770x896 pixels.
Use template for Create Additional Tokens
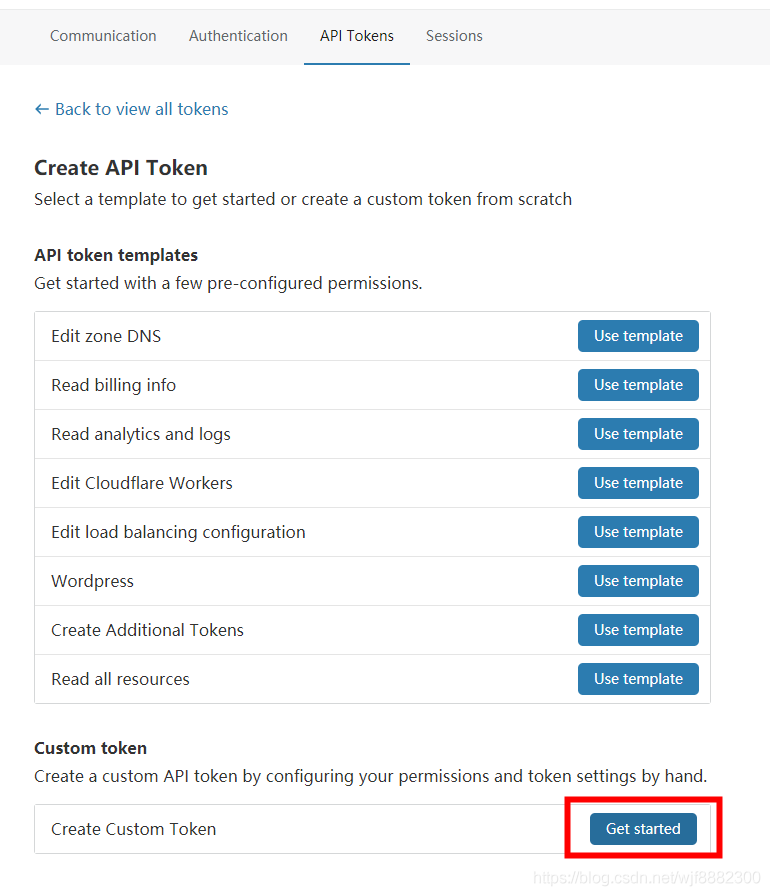(x=638, y=630)
